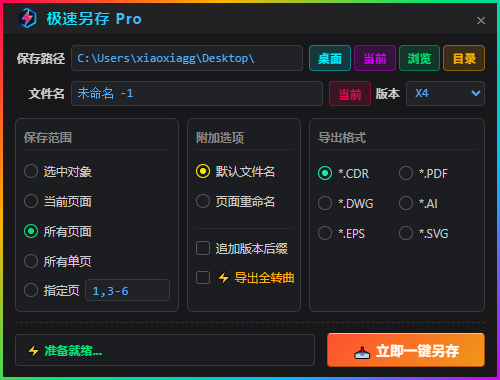Click the purple 当前 path button

point(375,58)
